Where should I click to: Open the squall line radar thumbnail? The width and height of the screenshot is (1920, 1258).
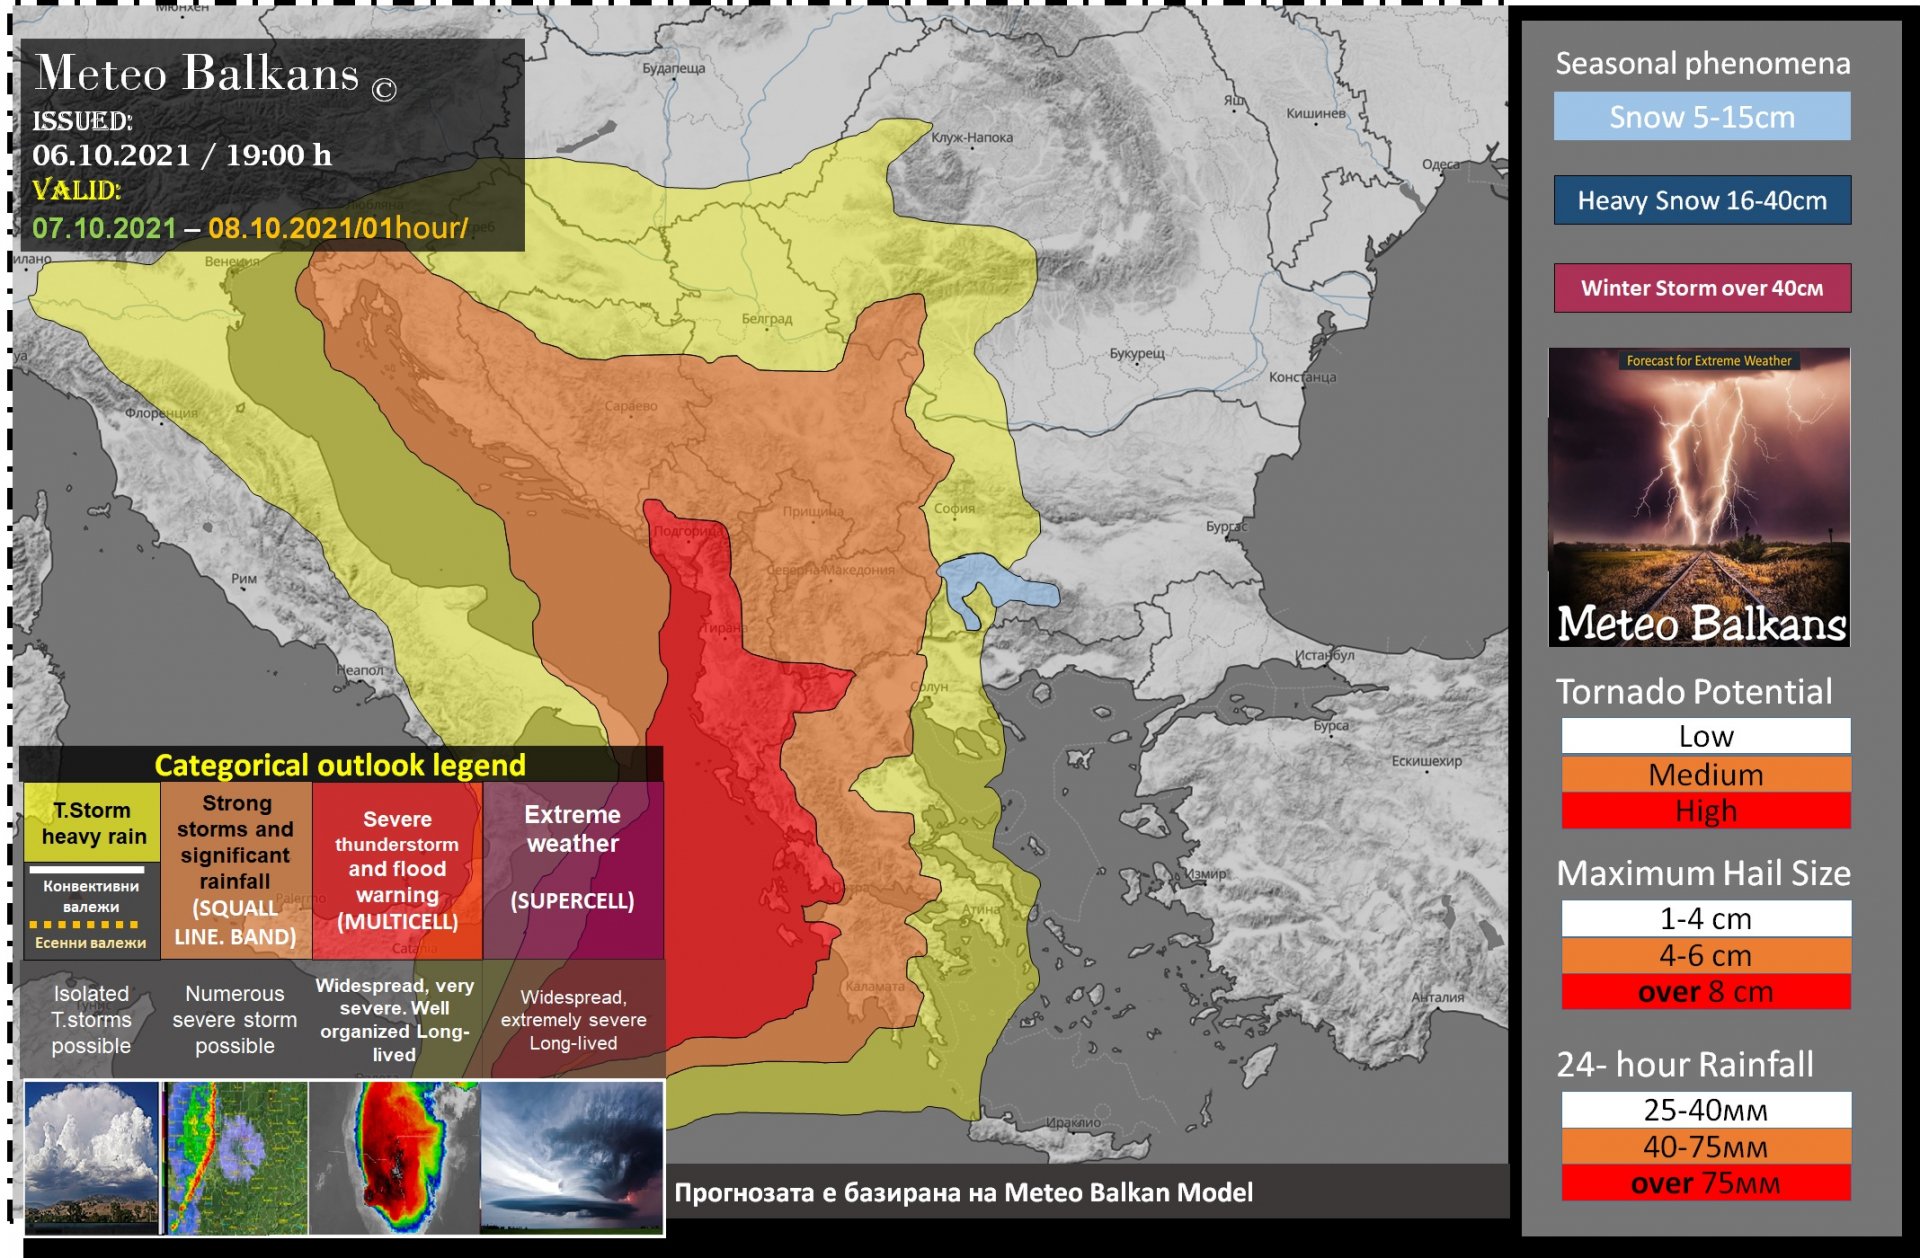click(236, 1157)
